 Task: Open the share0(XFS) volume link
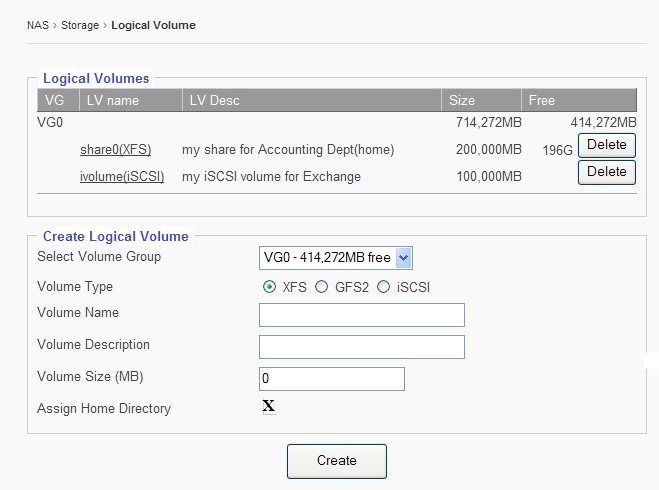pos(115,150)
